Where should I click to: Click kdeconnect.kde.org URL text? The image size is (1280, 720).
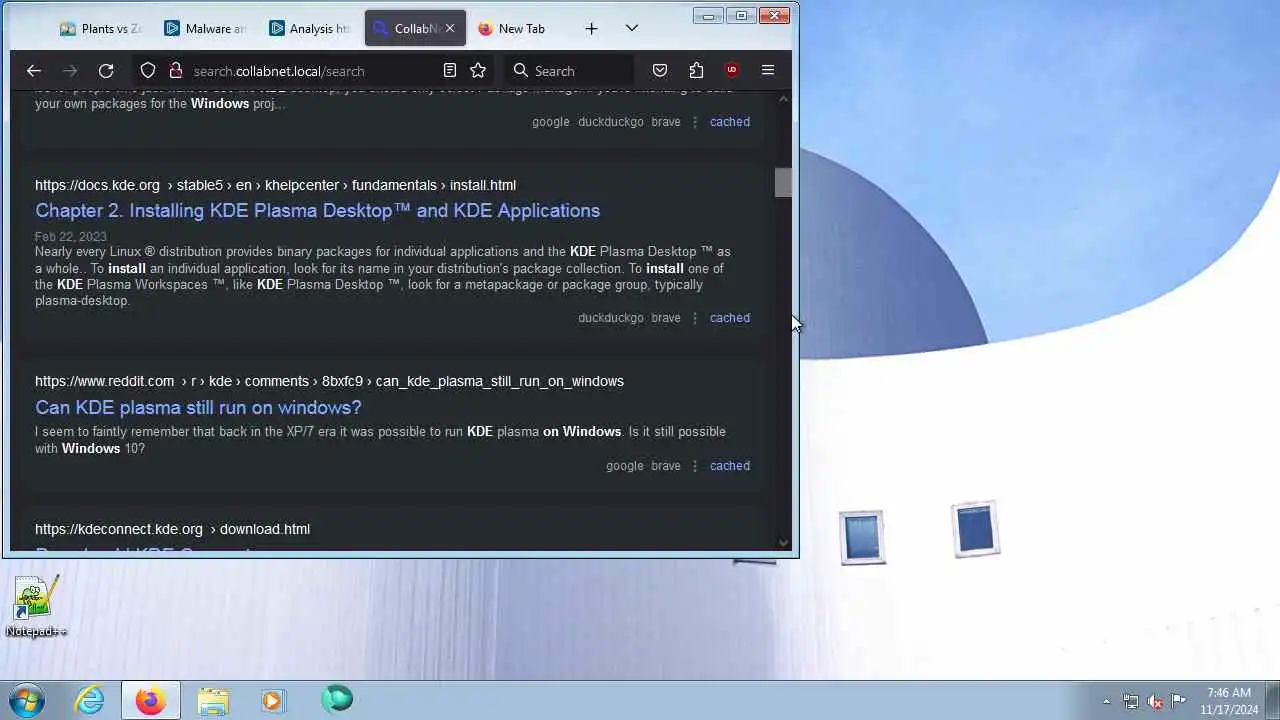pyautogui.click(x=172, y=529)
